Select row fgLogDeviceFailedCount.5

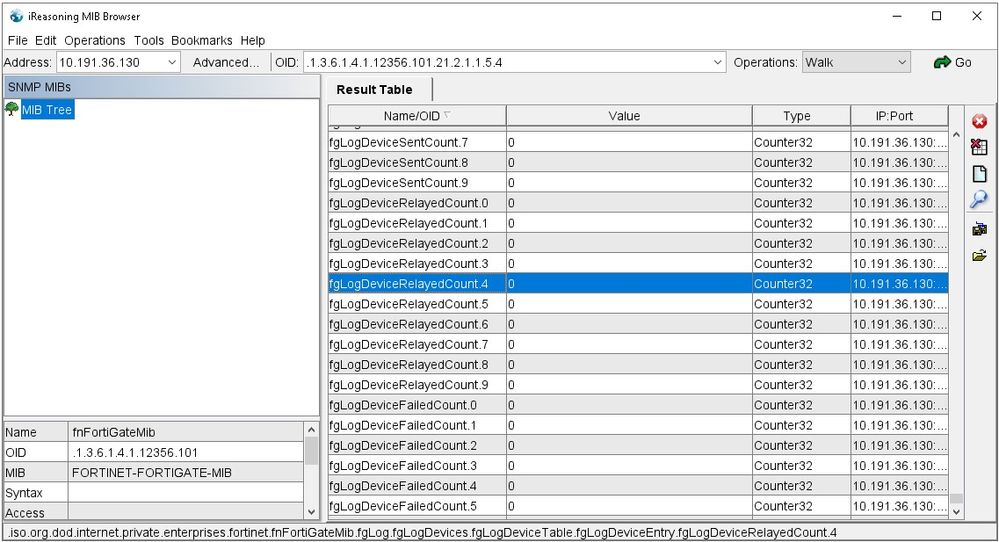coord(638,506)
